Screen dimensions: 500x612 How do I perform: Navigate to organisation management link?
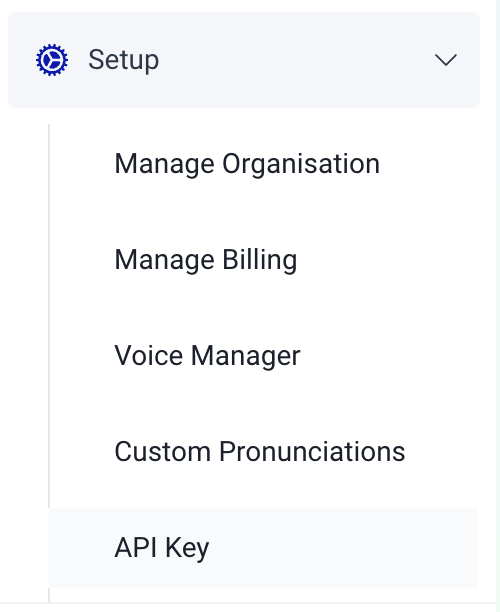pyautogui.click(x=247, y=164)
